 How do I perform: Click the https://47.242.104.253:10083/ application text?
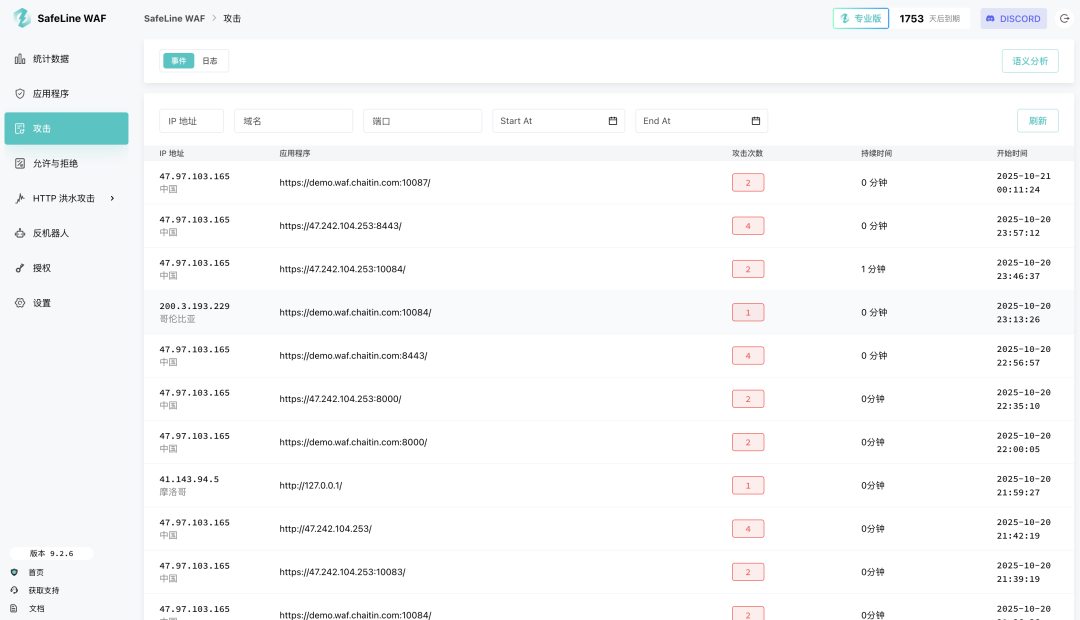pyautogui.click(x=342, y=572)
